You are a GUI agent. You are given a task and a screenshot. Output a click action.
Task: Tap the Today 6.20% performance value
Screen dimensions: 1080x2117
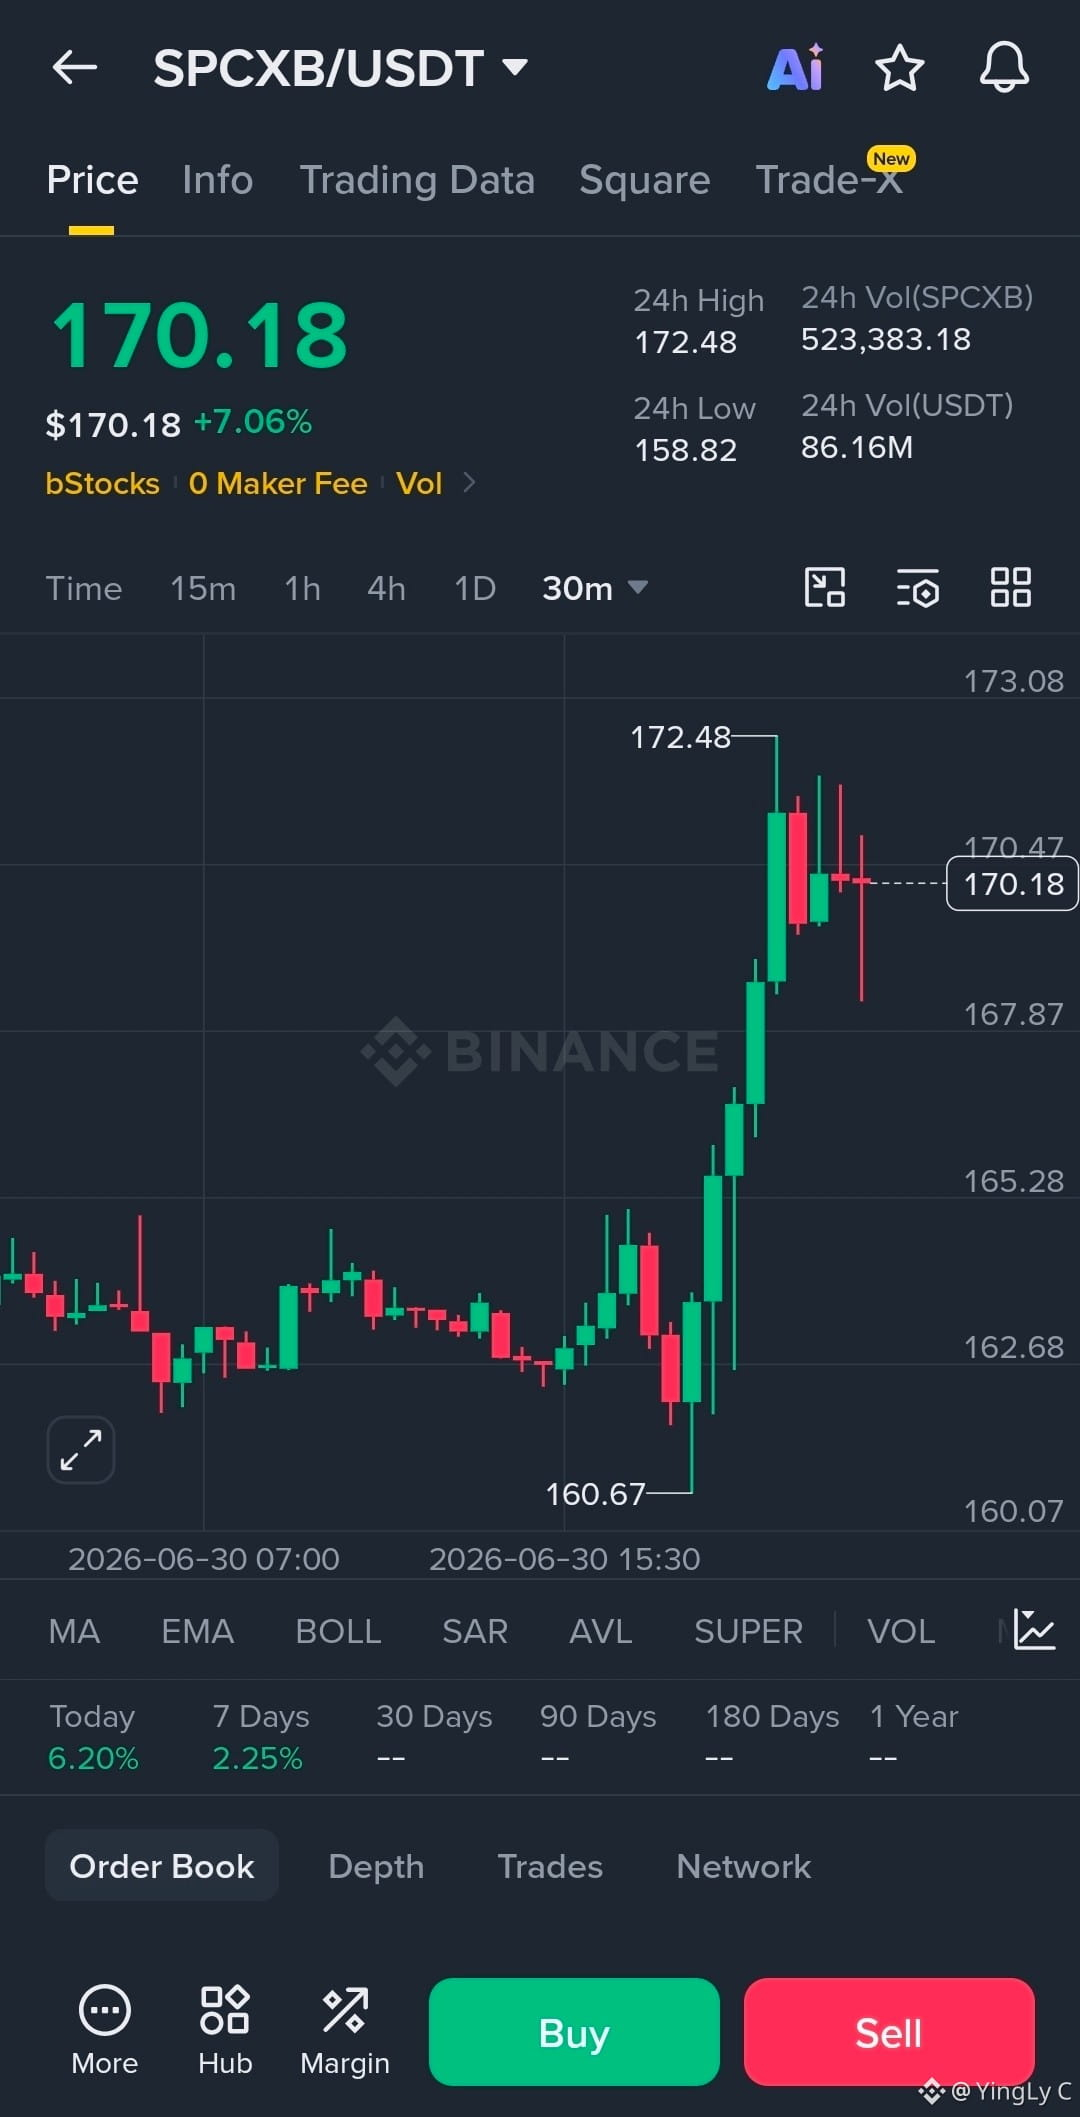(93, 1758)
